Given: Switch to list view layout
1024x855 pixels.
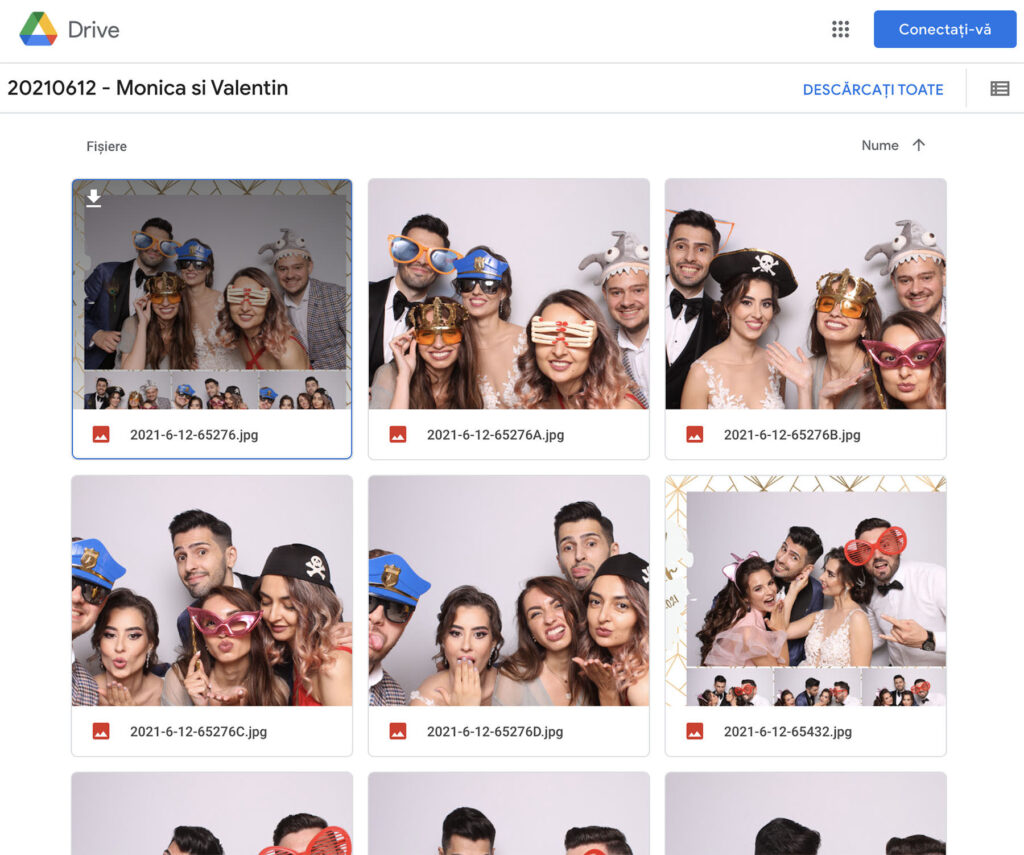Looking at the screenshot, I should tap(999, 89).
